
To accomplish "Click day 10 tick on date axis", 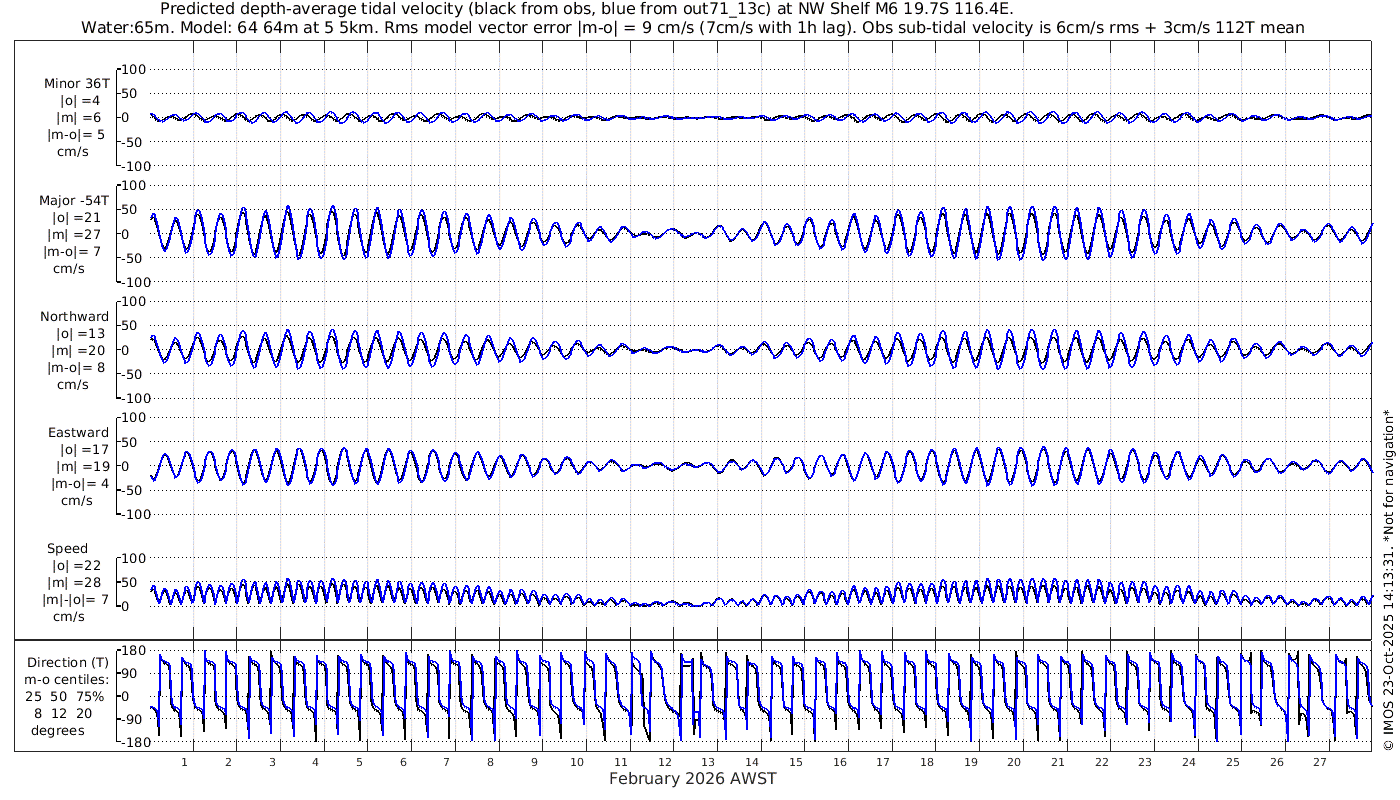I will [577, 762].
